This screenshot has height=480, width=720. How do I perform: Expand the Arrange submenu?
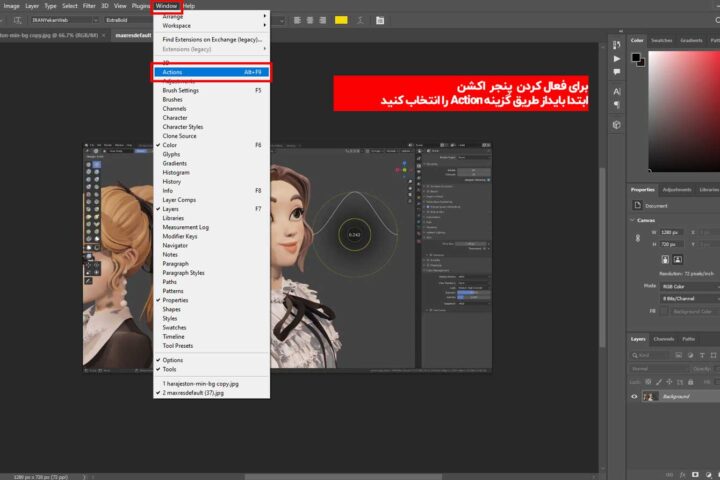pyautogui.click(x=212, y=17)
